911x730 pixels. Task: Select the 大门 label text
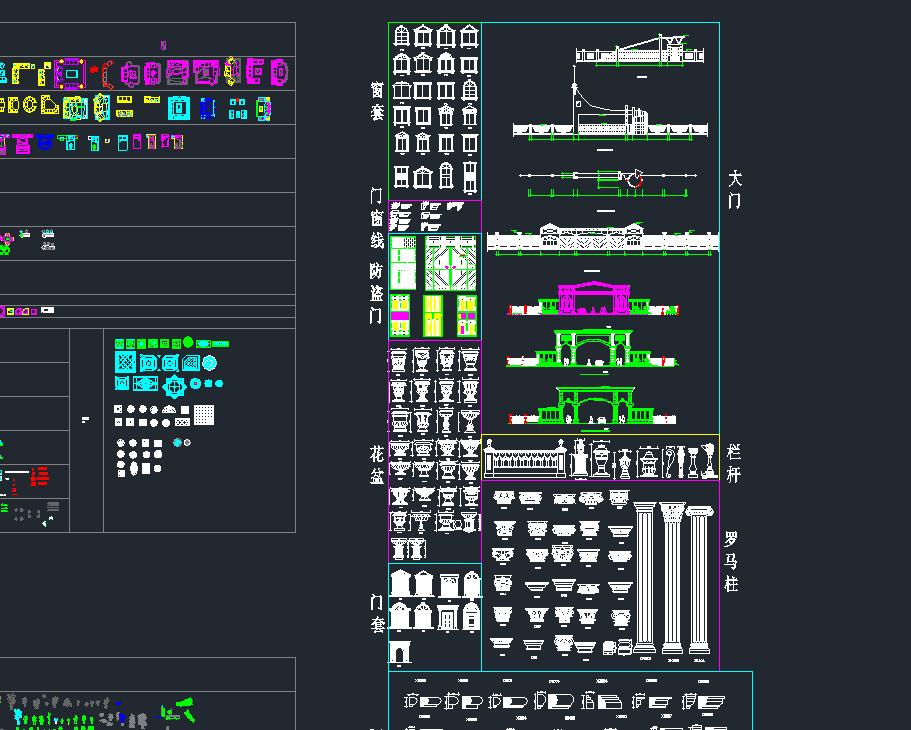(x=734, y=189)
